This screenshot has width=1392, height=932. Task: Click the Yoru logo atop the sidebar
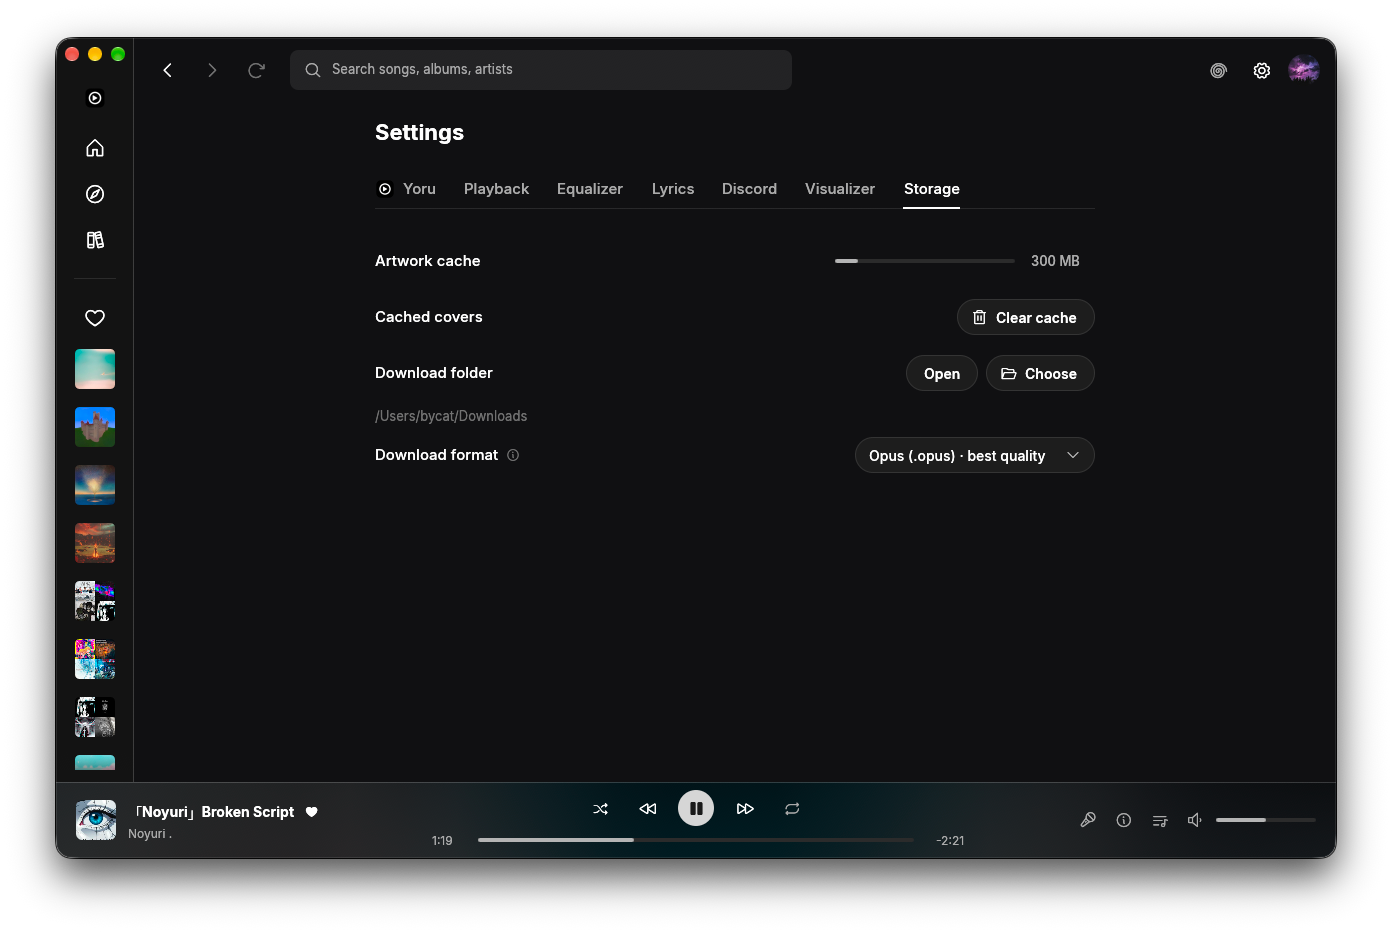(x=95, y=98)
